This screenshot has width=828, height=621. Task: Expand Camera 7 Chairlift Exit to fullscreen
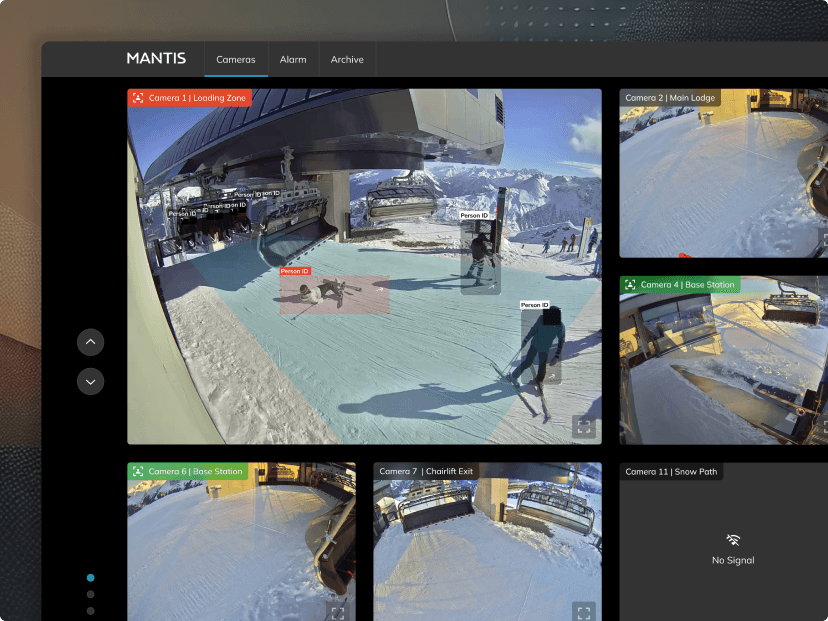[x=584, y=613]
